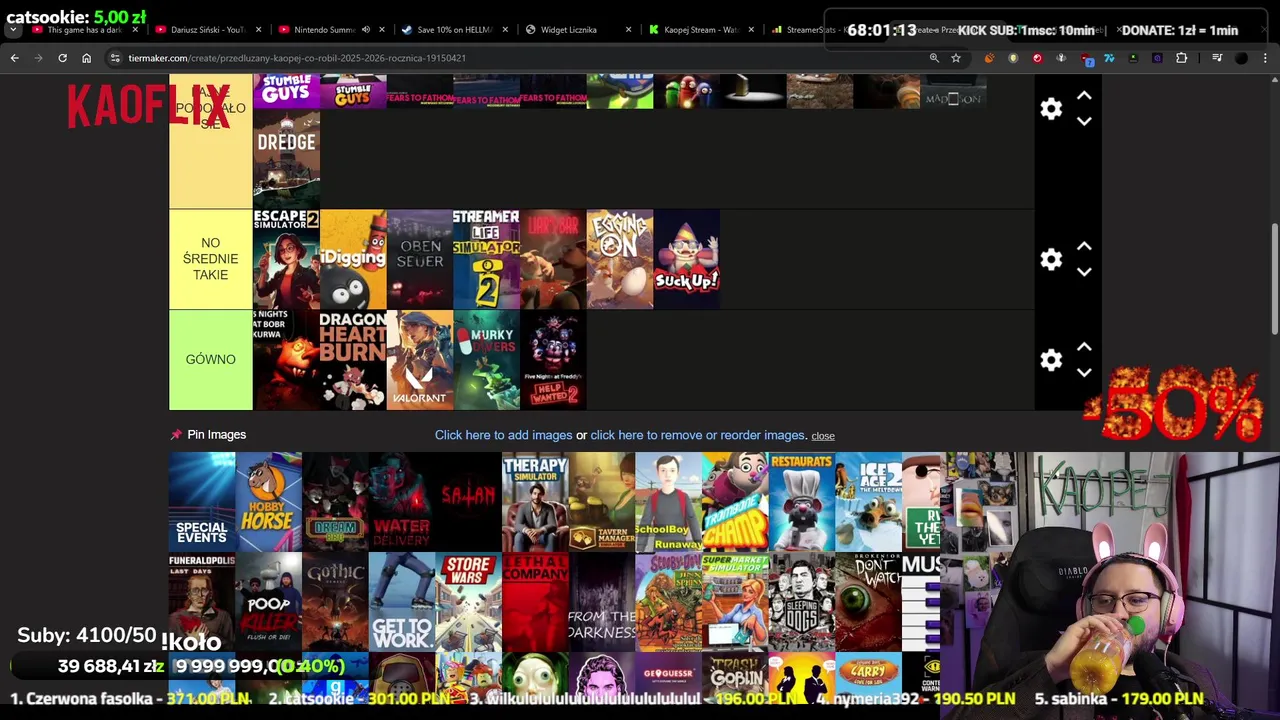Viewport: 1280px width, 720px height.
Task: Move the Dredge row down
Action: (1084, 121)
